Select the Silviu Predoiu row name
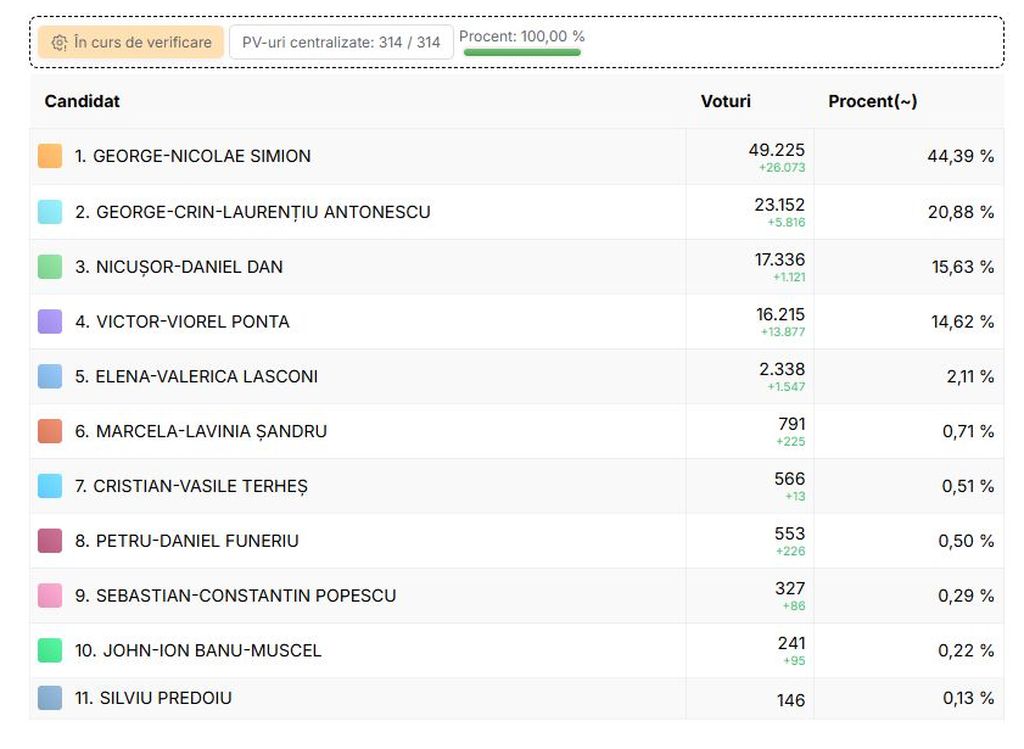Viewport: 1024px width, 749px height. pyautogui.click(x=153, y=698)
